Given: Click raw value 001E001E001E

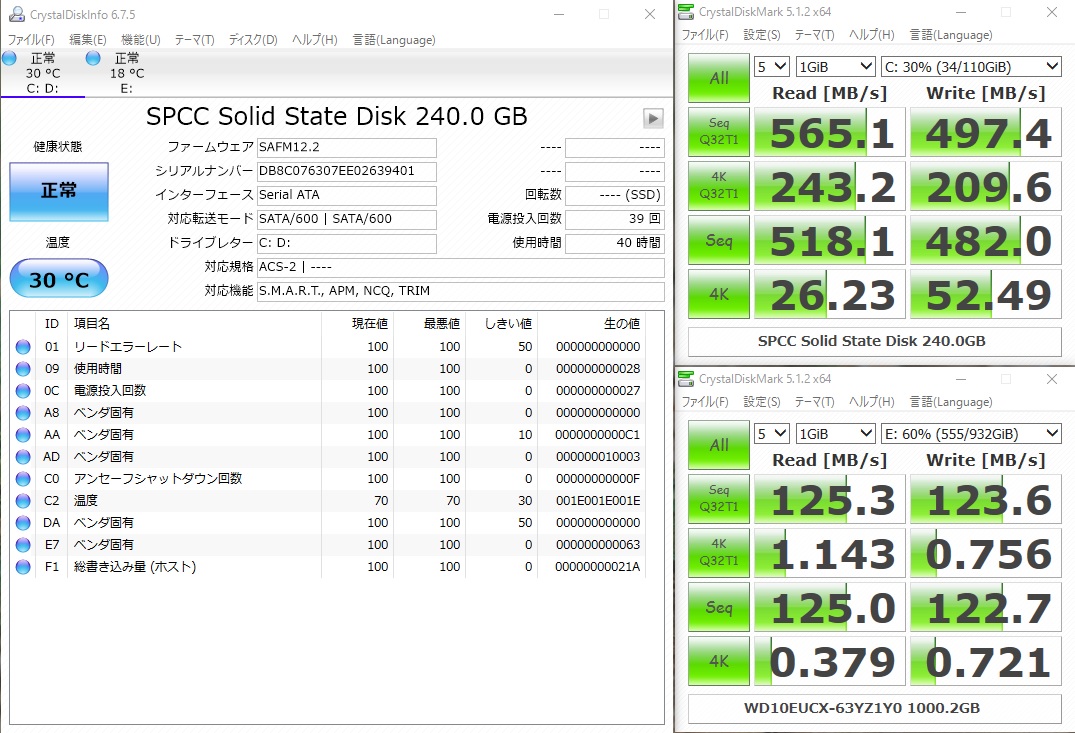Looking at the screenshot, I should 598,501.
